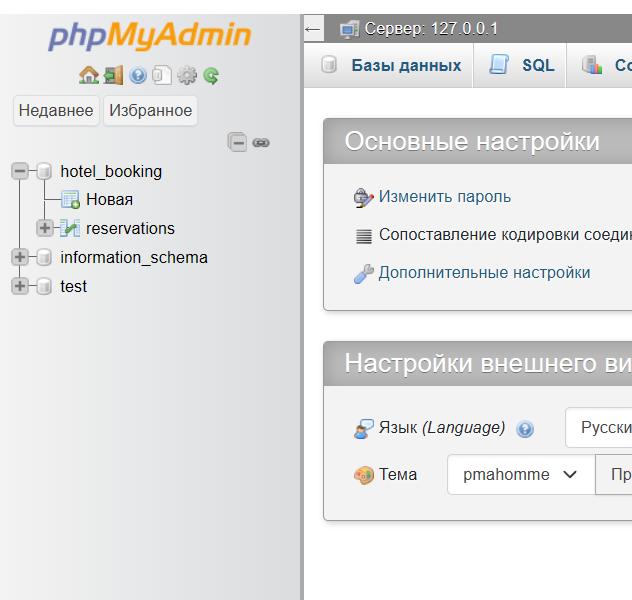Open the language dropdown showing Русский
Image resolution: width=632 pixels, height=600 pixels.
599,428
